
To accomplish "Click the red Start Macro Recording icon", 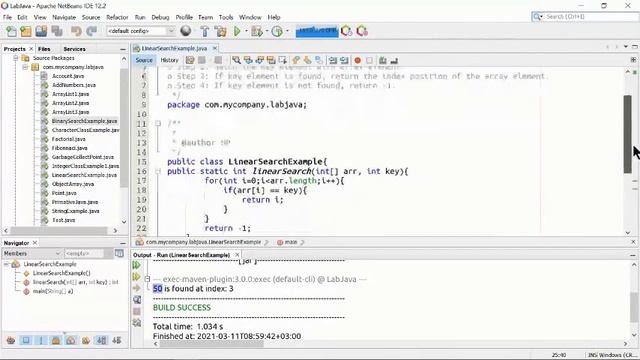I will pos(358,60).
